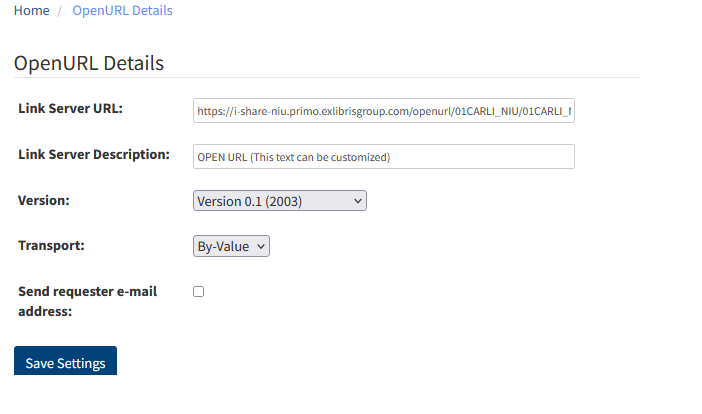Toggle checkbox via 'Send requester e-mail address:' label
The height and width of the screenshot is (414, 702).
tap(87, 301)
